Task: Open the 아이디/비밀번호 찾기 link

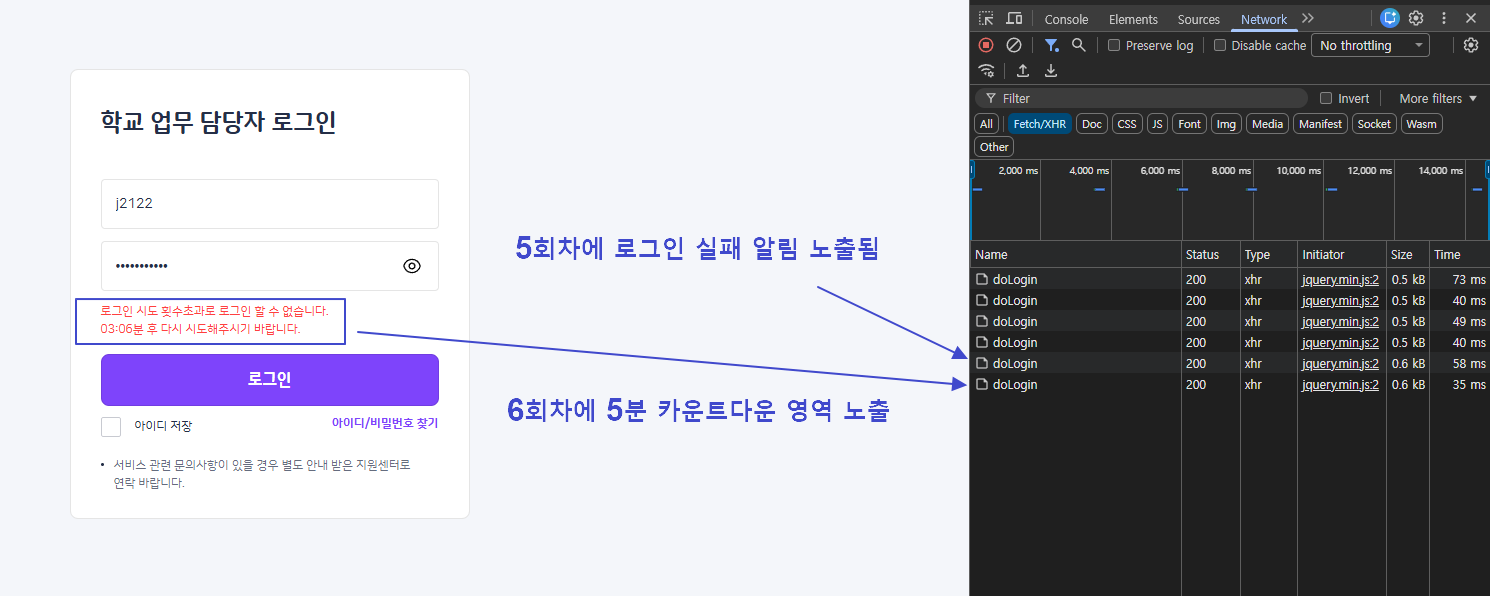Action: (x=385, y=423)
